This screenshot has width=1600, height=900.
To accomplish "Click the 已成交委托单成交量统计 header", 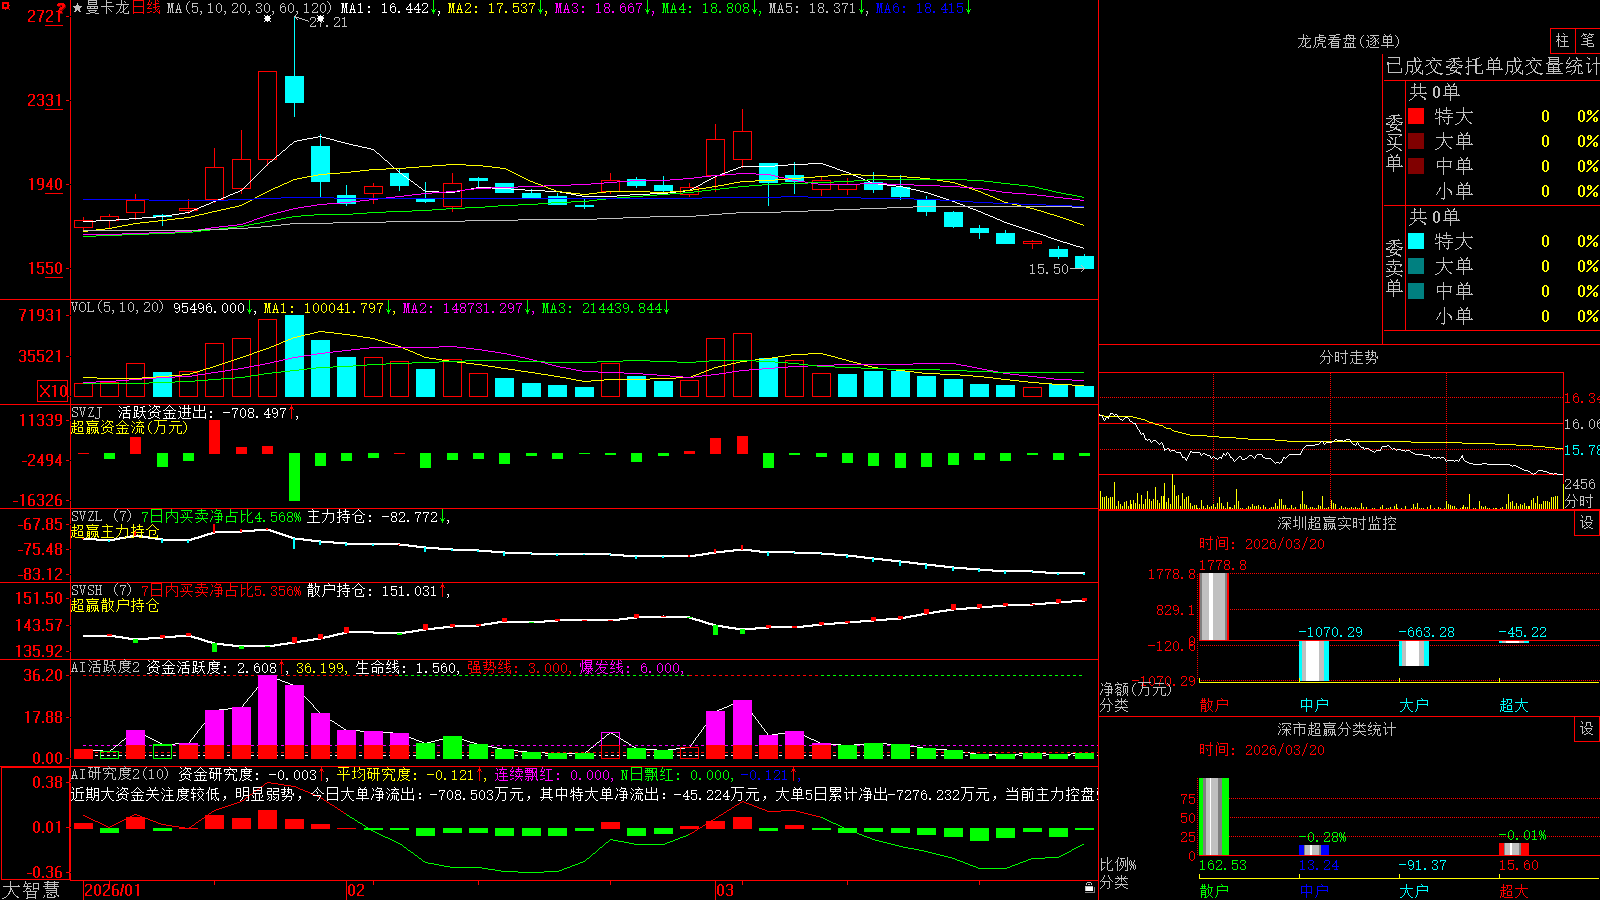I will click(1492, 66).
